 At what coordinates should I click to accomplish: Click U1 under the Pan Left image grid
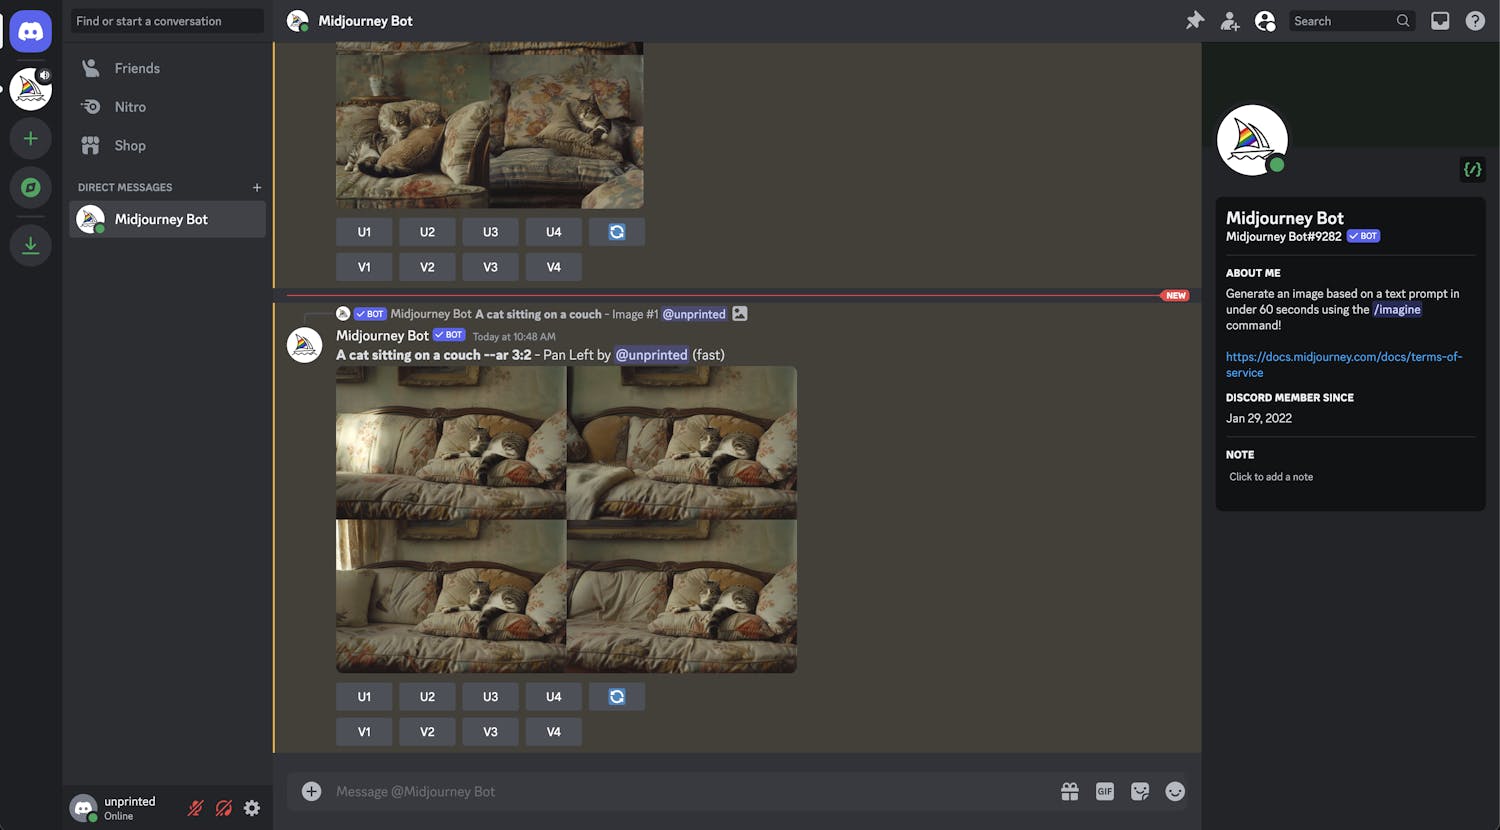[x=364, y=697]
